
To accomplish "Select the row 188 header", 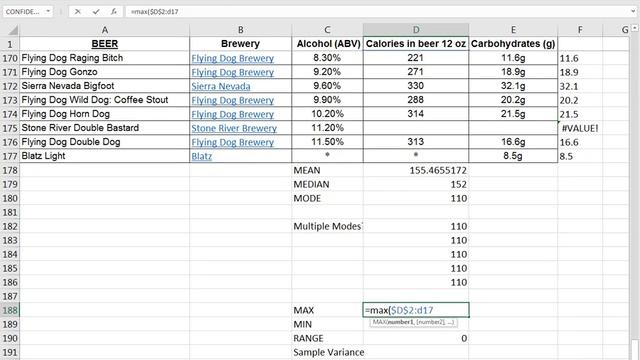I will pos(10,310).
